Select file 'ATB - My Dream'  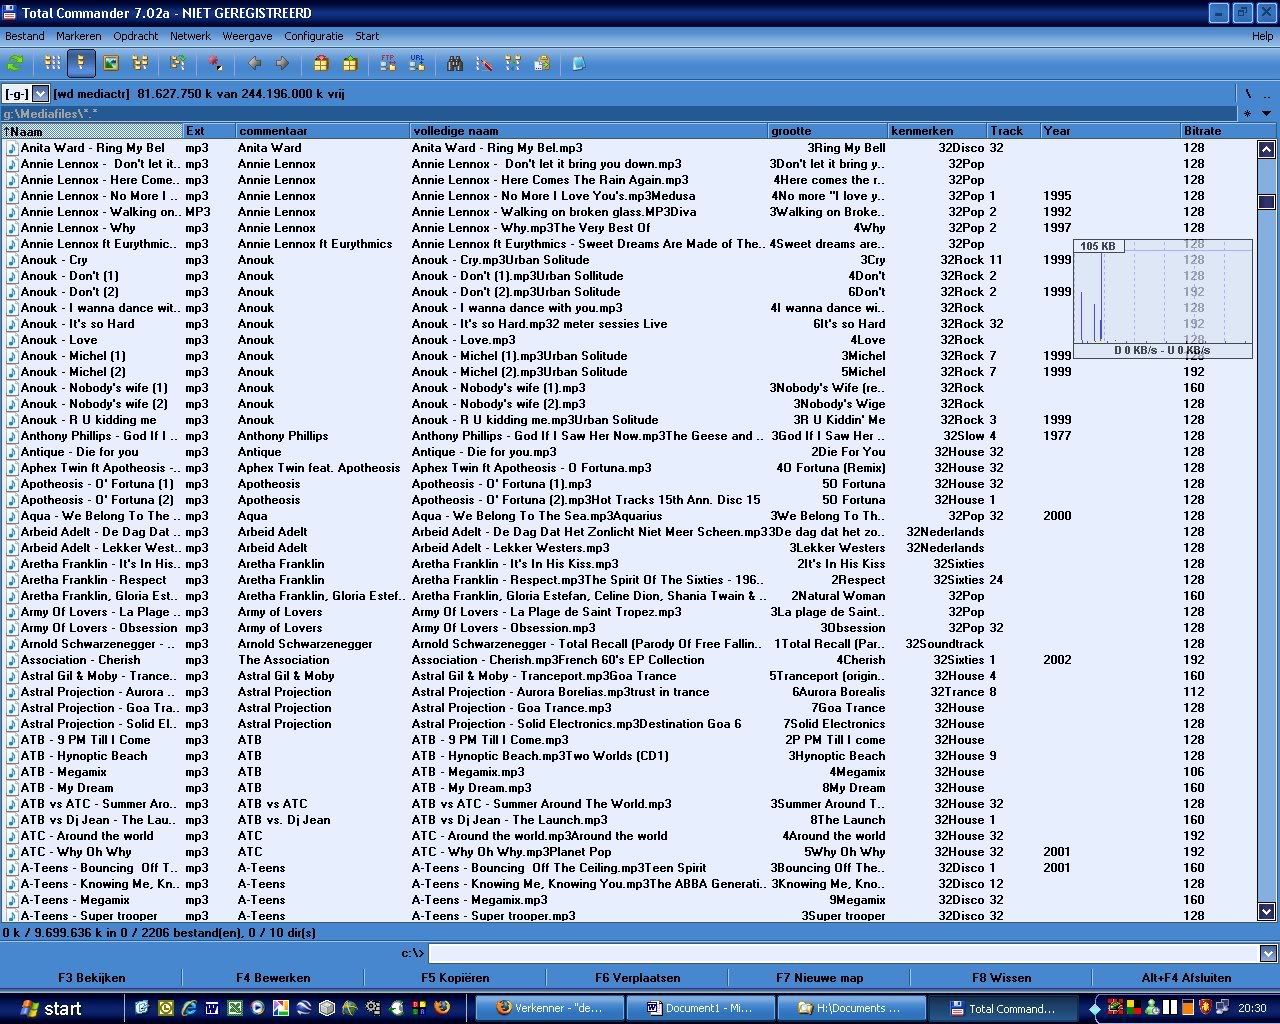[x=67, y=788]
